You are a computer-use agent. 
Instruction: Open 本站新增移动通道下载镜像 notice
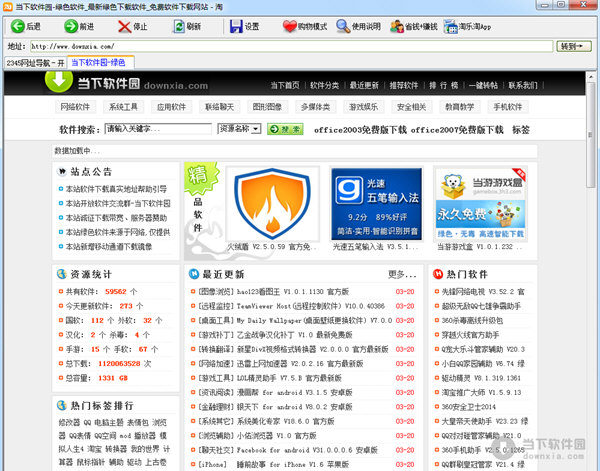[109, 247]
